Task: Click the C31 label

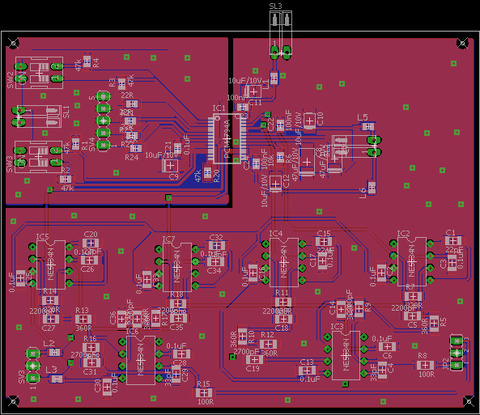Action: pos(89,372)
